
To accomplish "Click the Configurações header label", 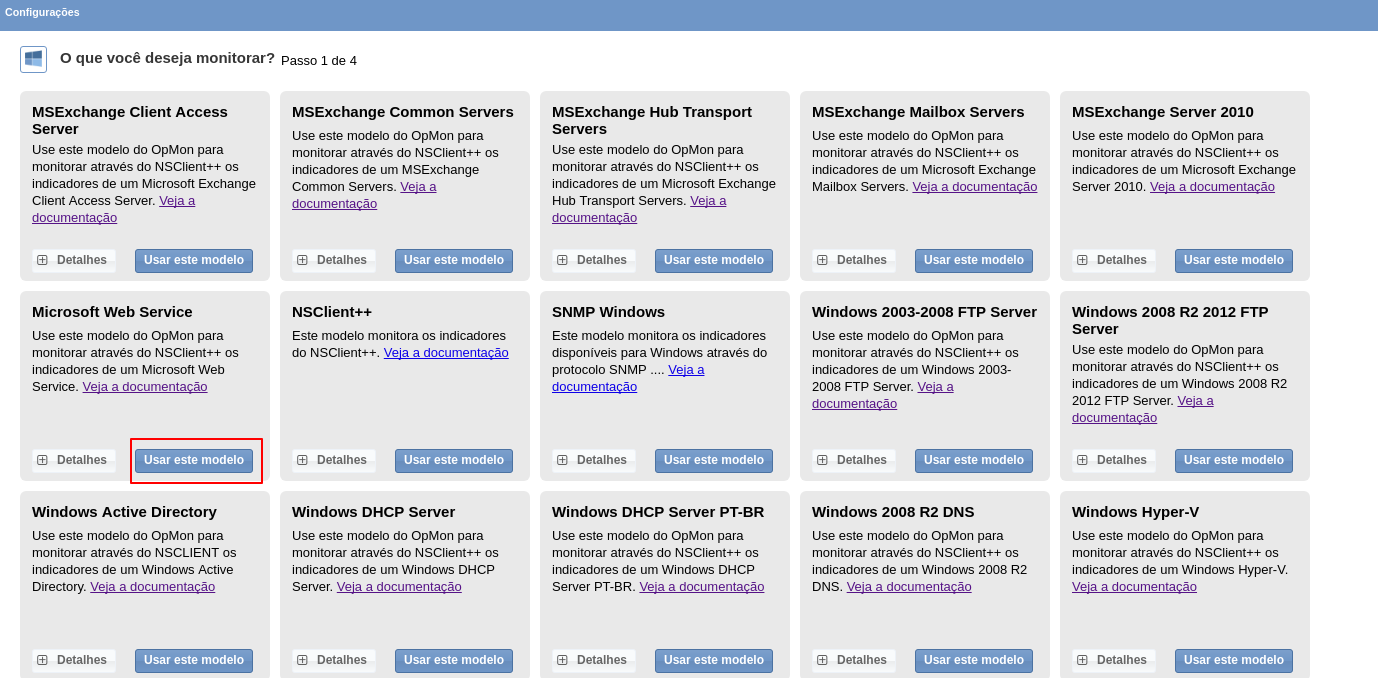I will [42, 12].
